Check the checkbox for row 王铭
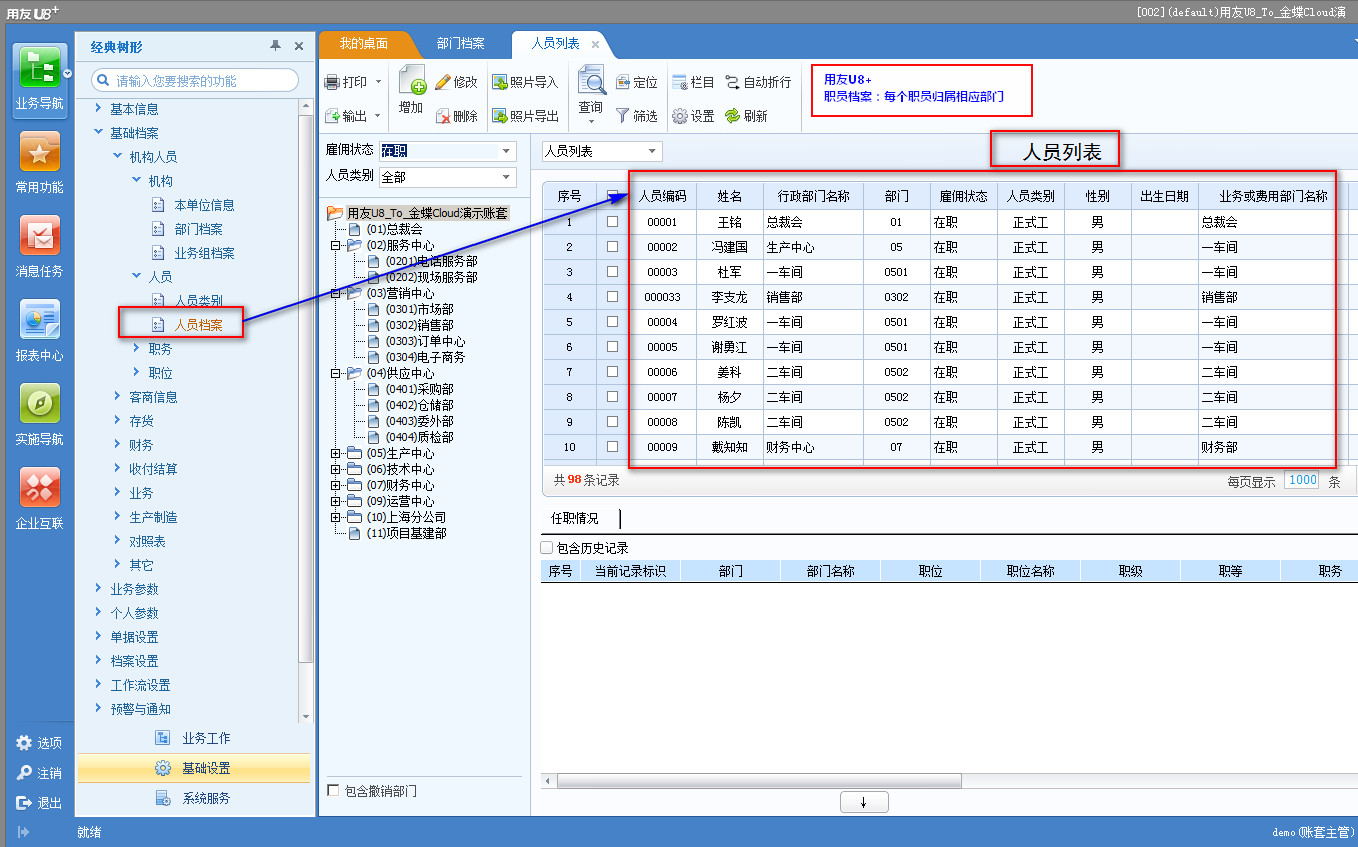1358x847 pixels. (613, 222)
